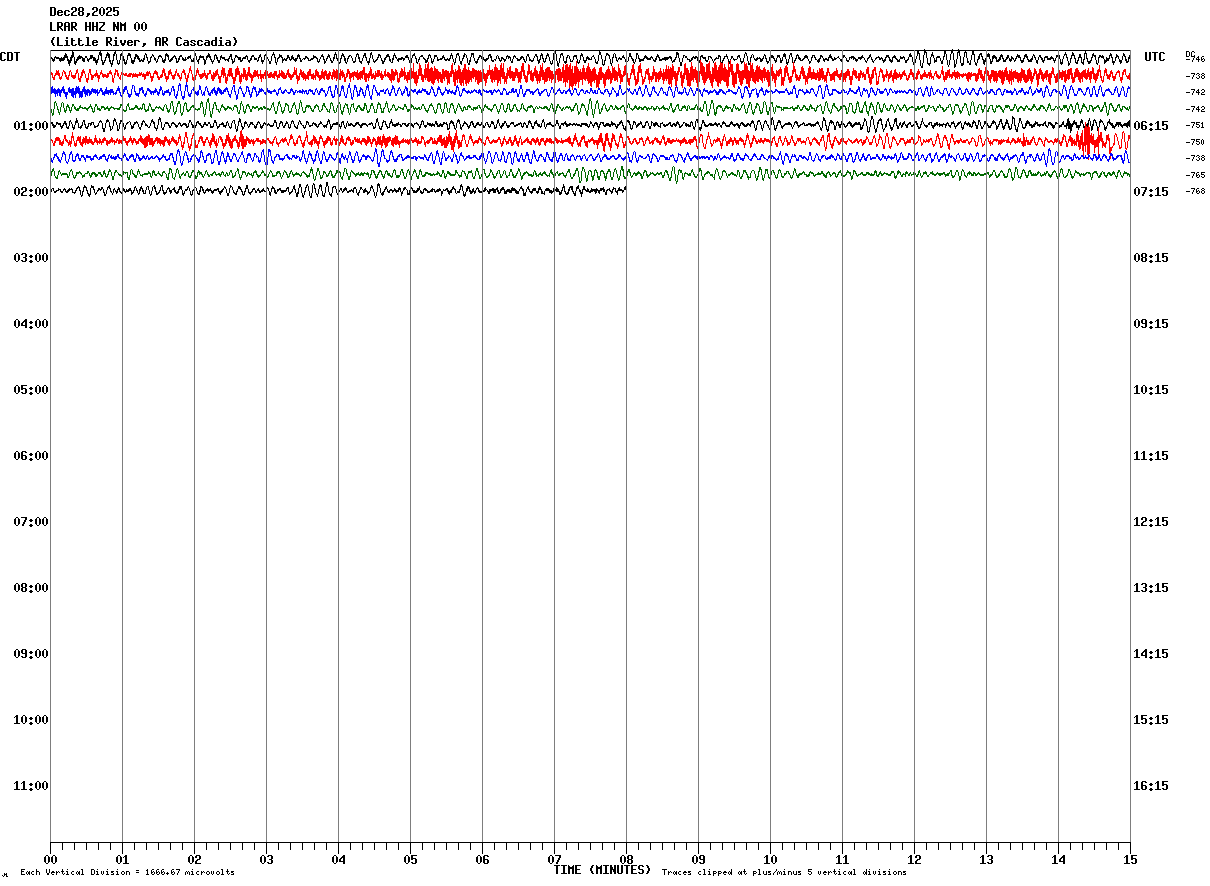The width and height of the screenshot is (1210, 886).
Task: Click minute label "03" on the time axis
Action: coord(266,859)
